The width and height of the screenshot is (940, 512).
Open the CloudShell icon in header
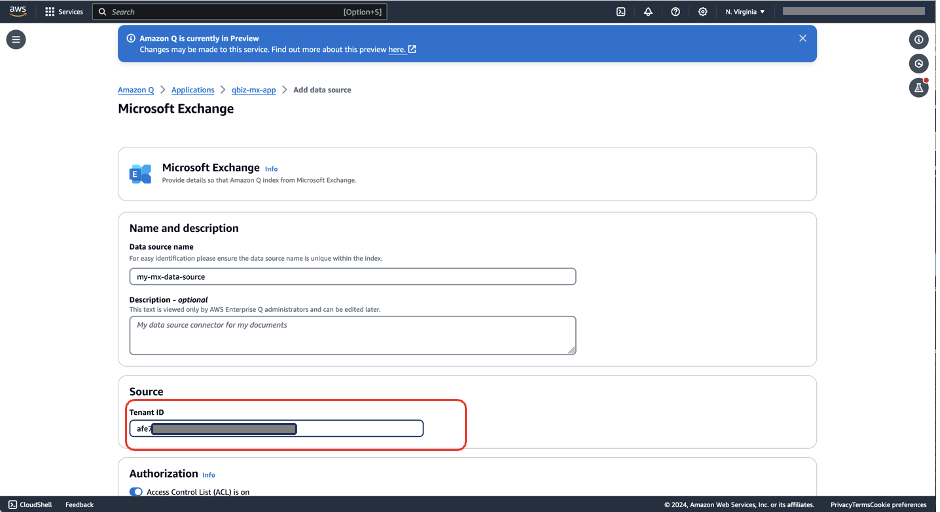(620, 11)
